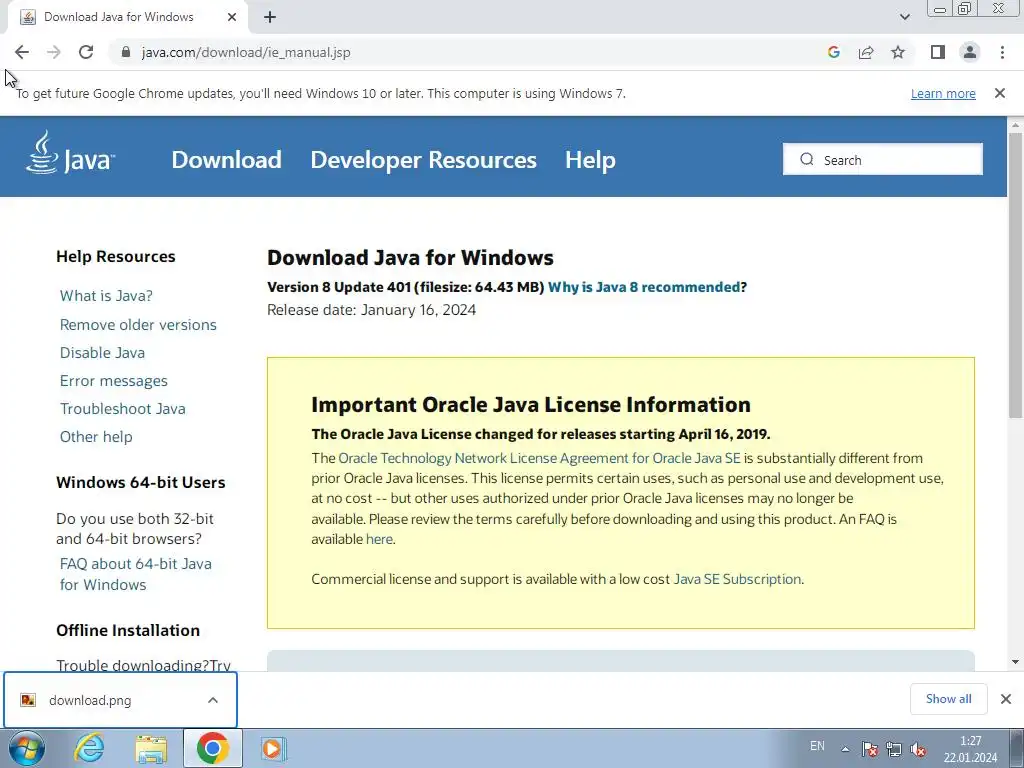
Task: Bookmark this tab with the star icon
Action: tap(898, 52)
